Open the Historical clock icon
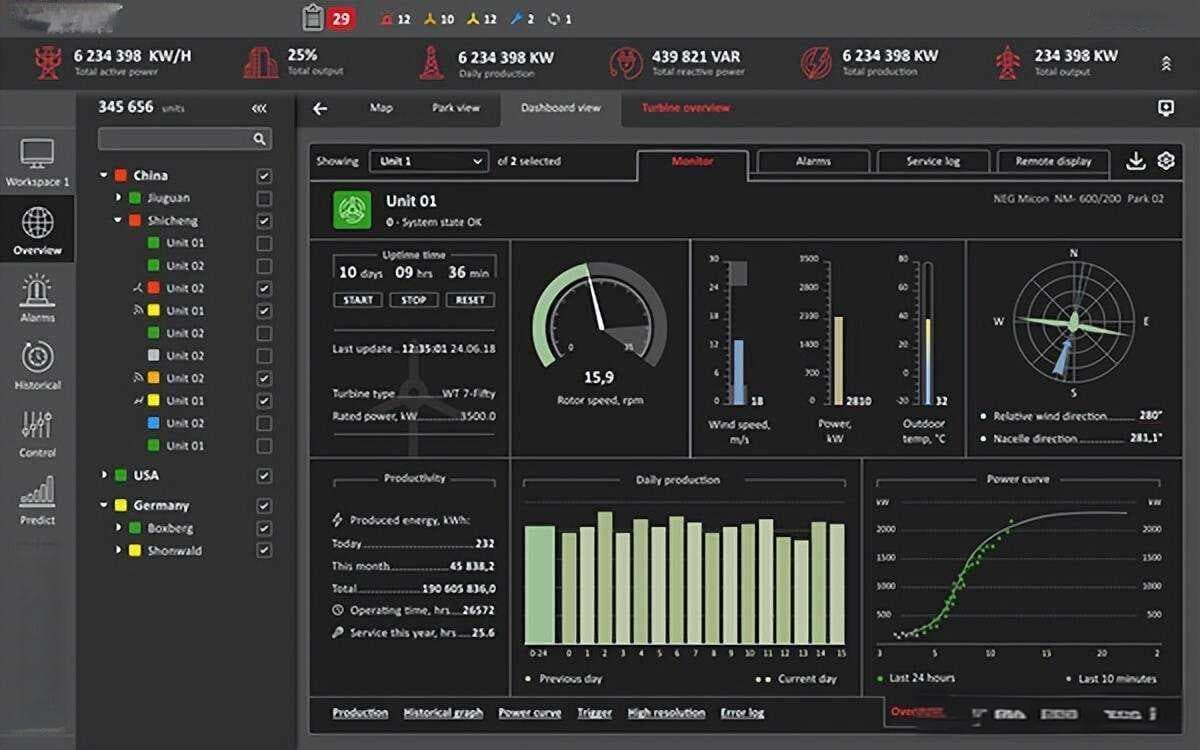Screen dimensions: 1200x750 38,358
